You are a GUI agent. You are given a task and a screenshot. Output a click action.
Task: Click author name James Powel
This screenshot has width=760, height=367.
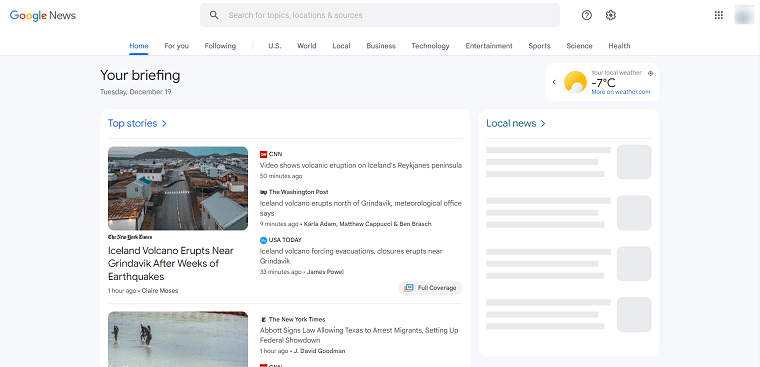(x=325, y=272)
